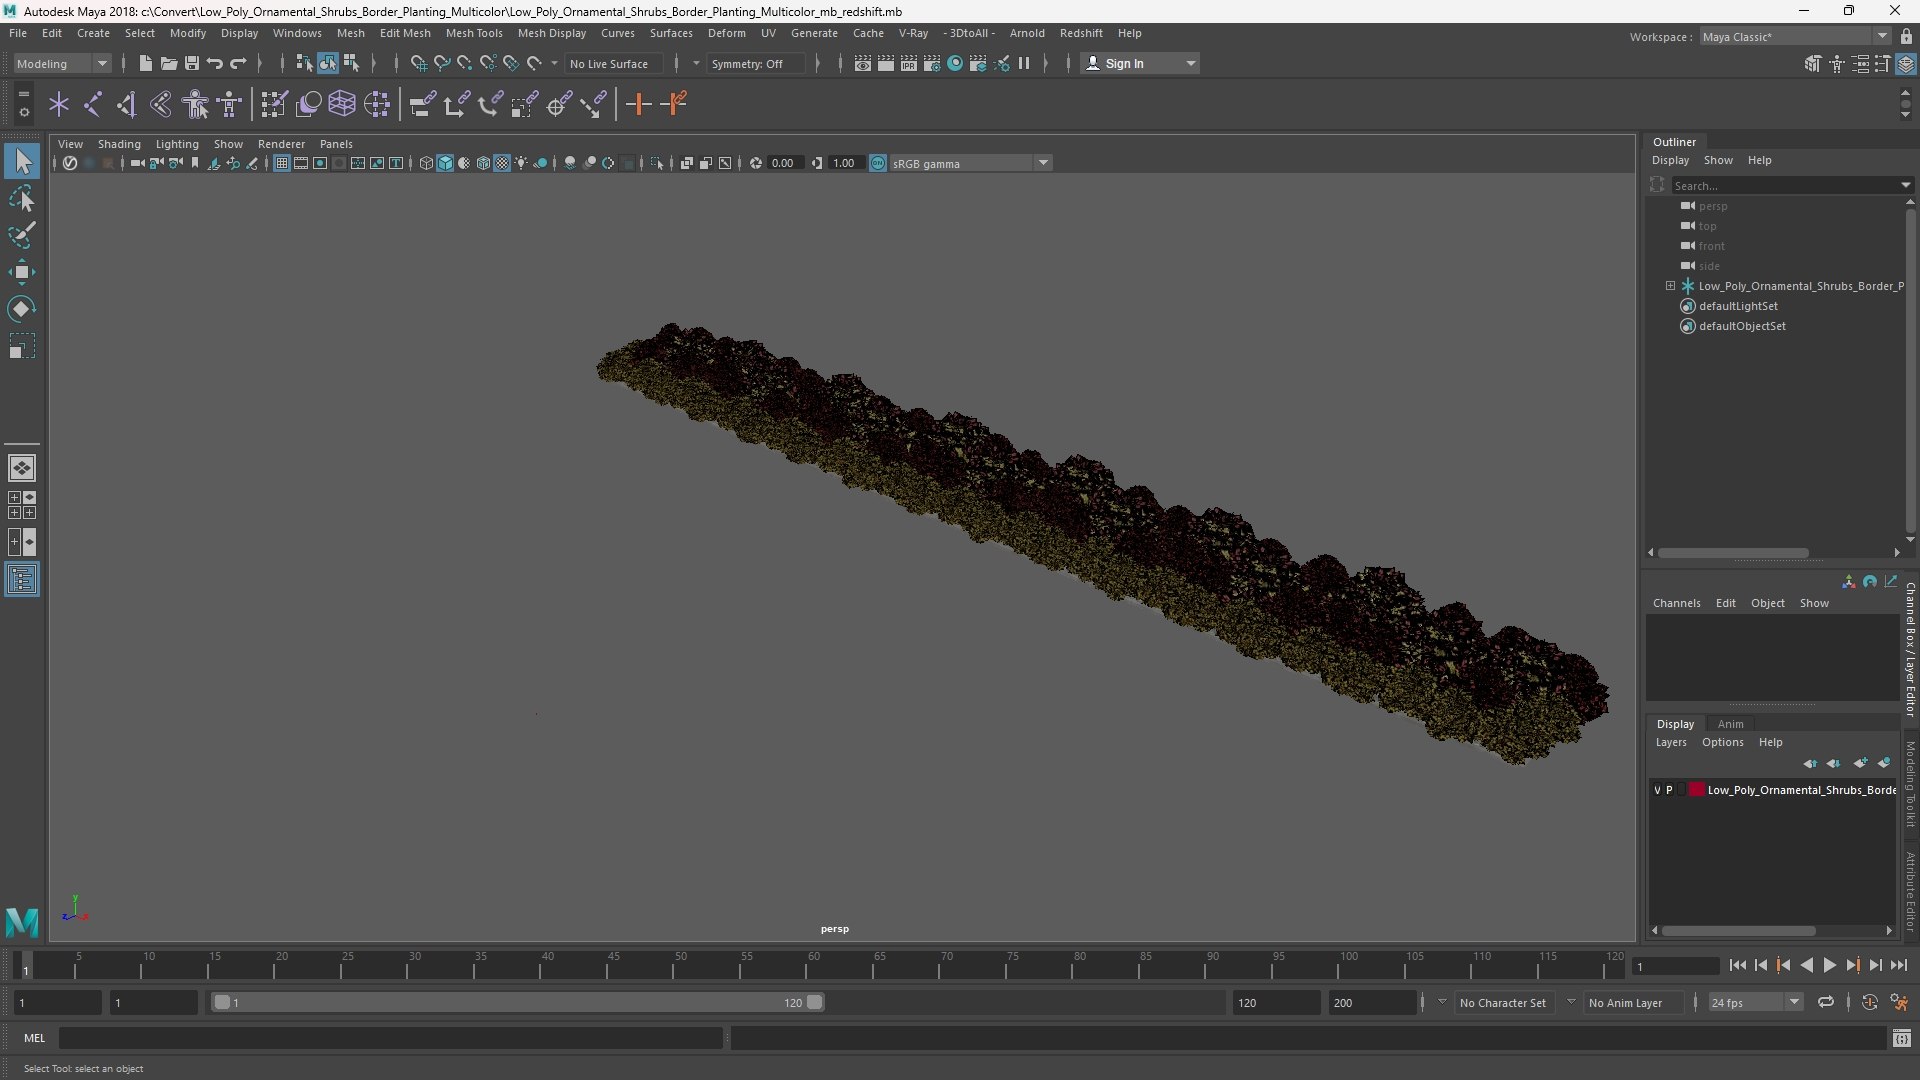The width and height of the screenshot is (1920, 1080).
Task: Open the sRGB gamma color dropdown
Action: (970, 163)
